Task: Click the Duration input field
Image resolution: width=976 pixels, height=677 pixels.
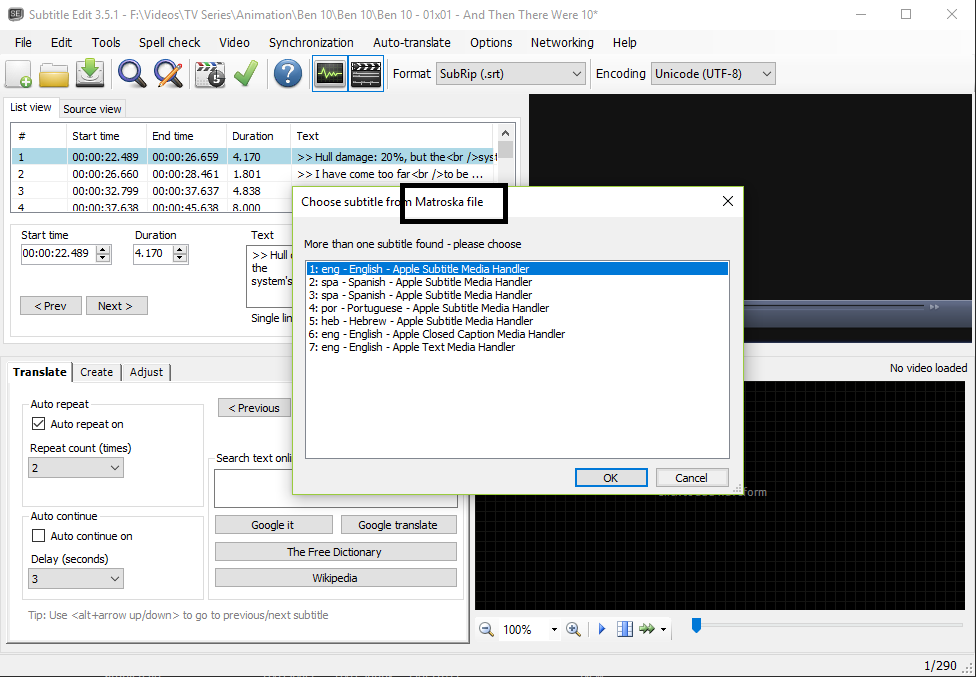Action: point(153,253)
